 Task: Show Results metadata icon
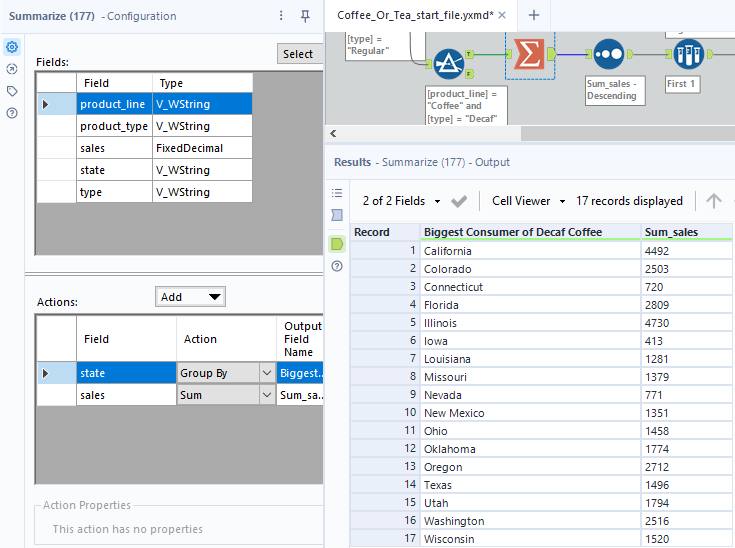pos(337,215)
